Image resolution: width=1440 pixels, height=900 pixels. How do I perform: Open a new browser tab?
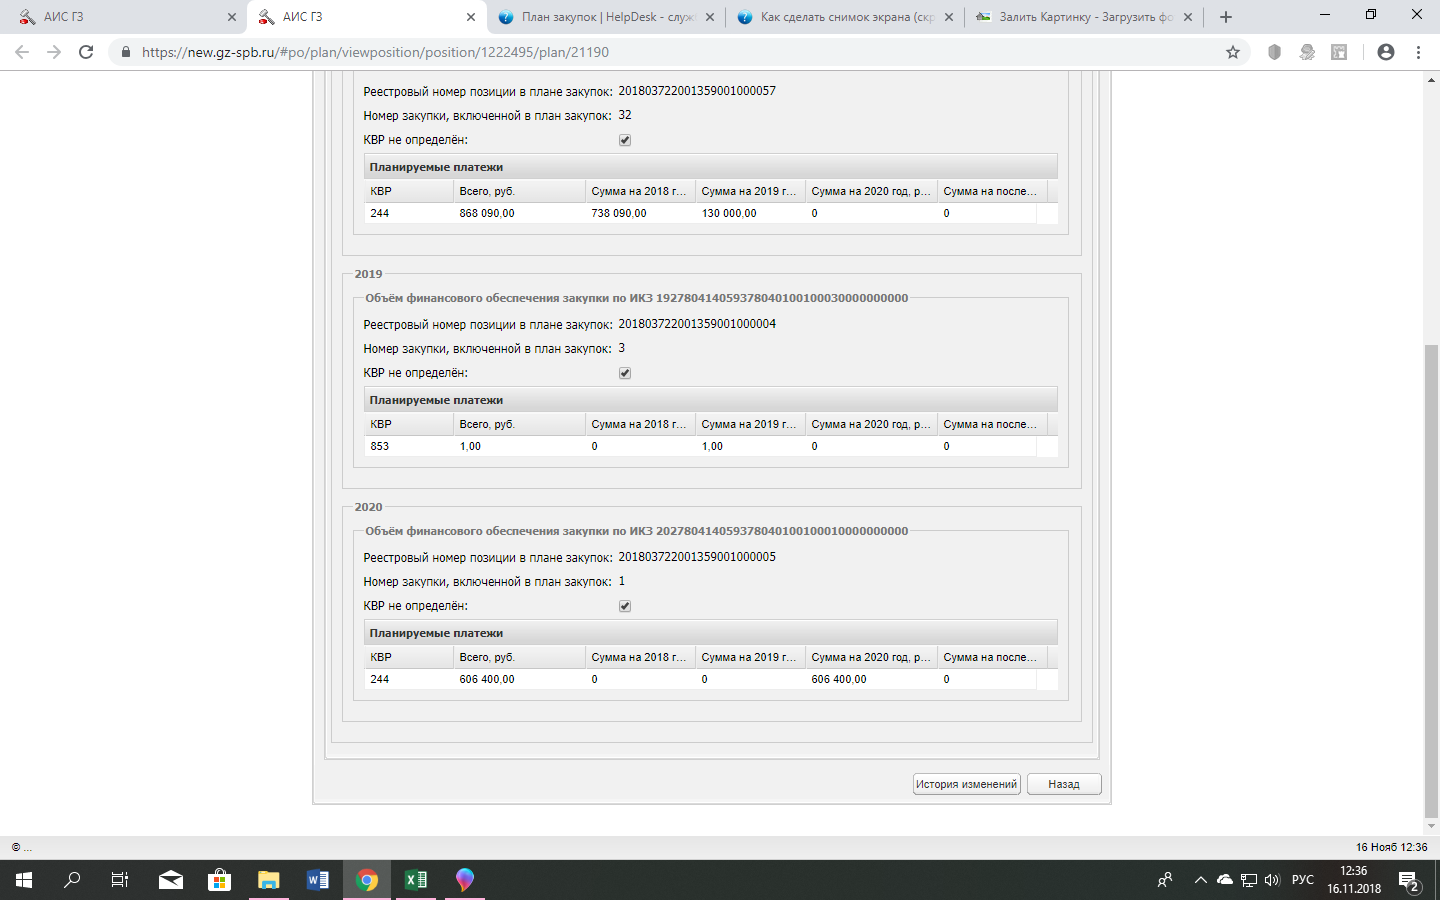pyautogui.click(x=1226, y=17)
